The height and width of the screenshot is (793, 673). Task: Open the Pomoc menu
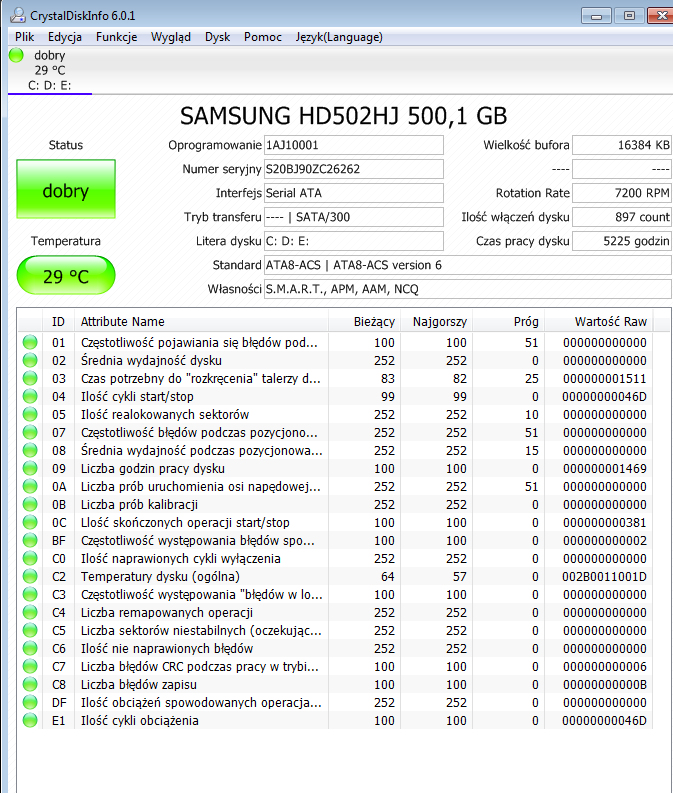(x=262, y=37)
